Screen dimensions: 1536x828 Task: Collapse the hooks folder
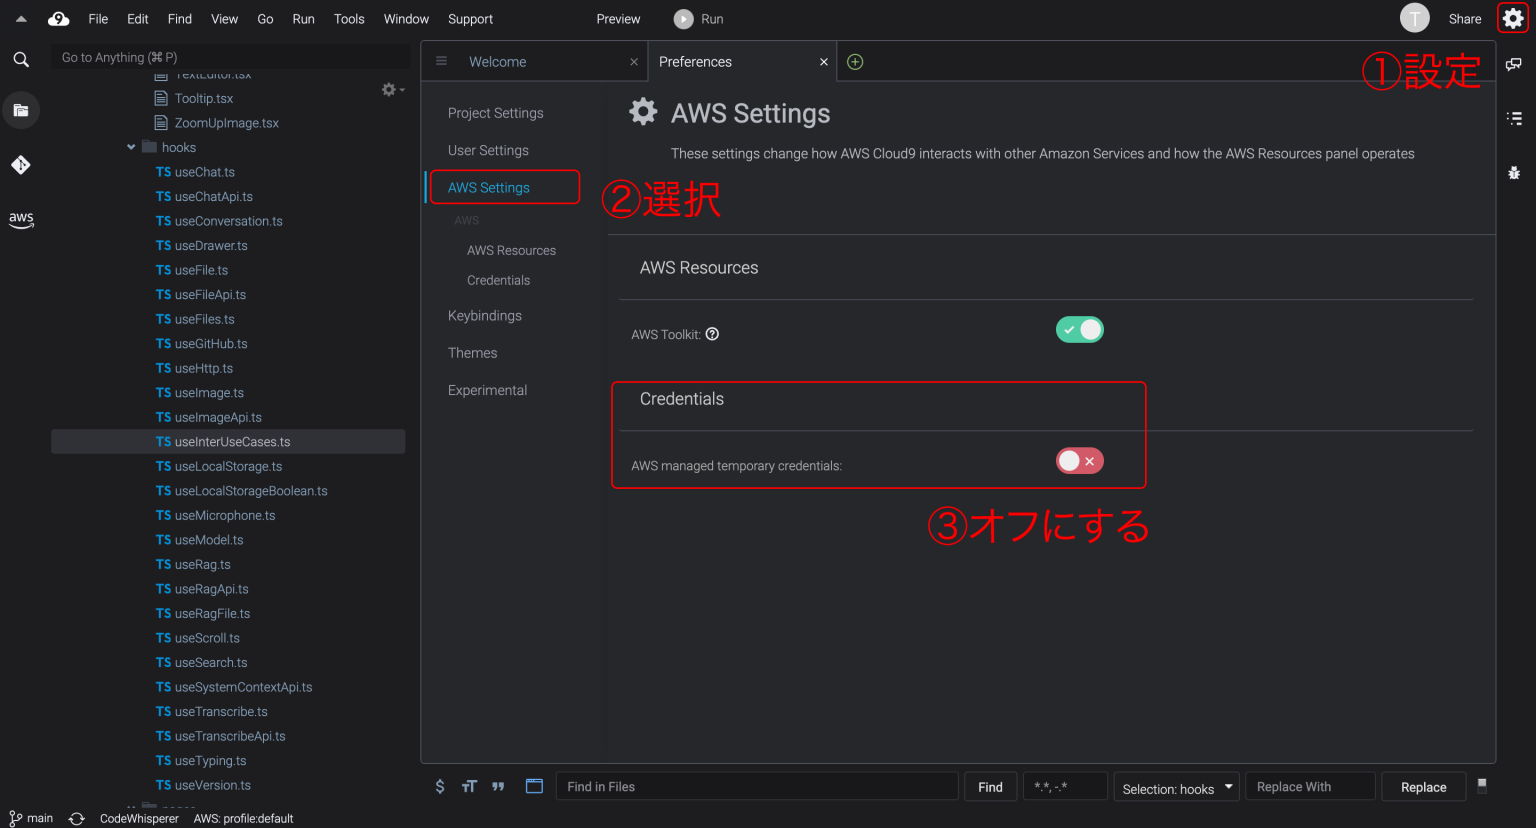[x=131, y=147]
